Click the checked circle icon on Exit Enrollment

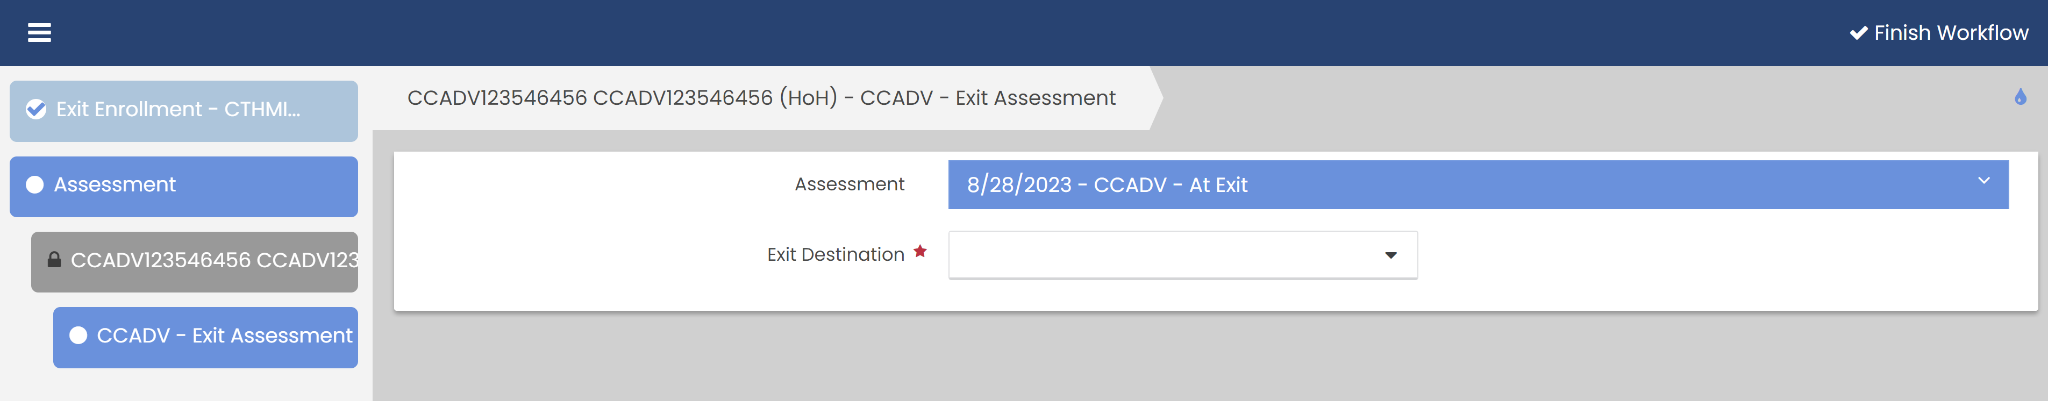click(36, 110)
